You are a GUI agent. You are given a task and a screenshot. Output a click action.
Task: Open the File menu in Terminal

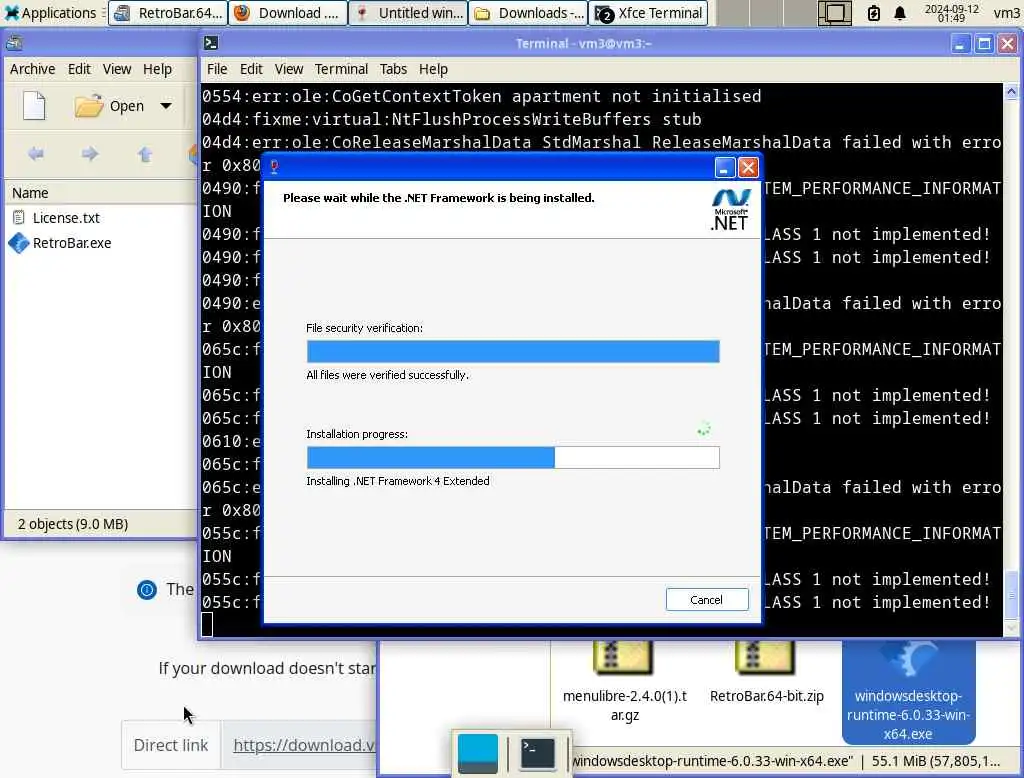pyautogui.click(x=217, y=69)
